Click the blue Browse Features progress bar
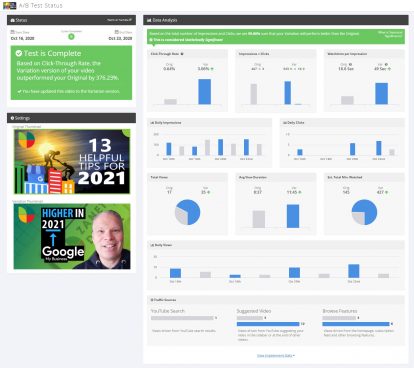414x368 pixels. coord(356,324)
